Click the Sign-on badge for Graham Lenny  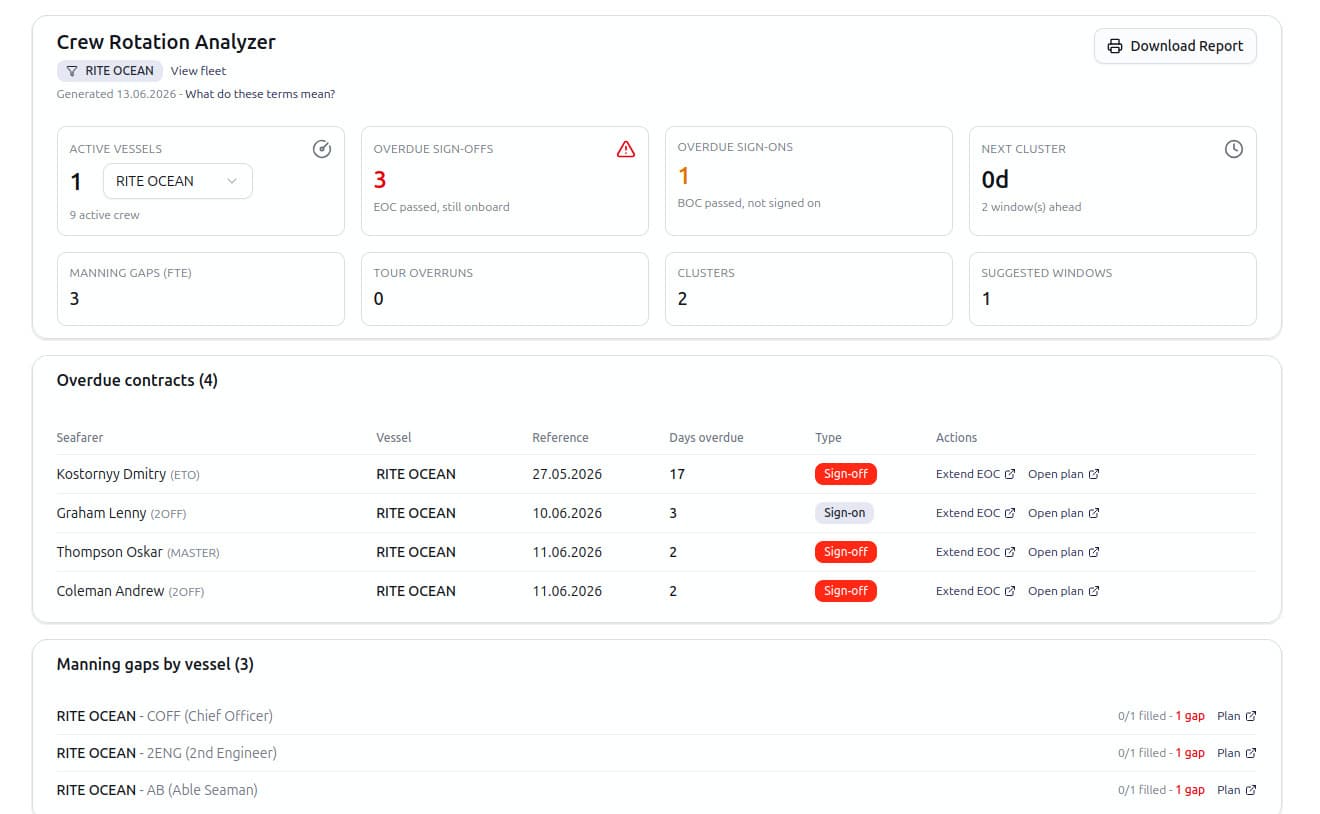tap(844, 513)
